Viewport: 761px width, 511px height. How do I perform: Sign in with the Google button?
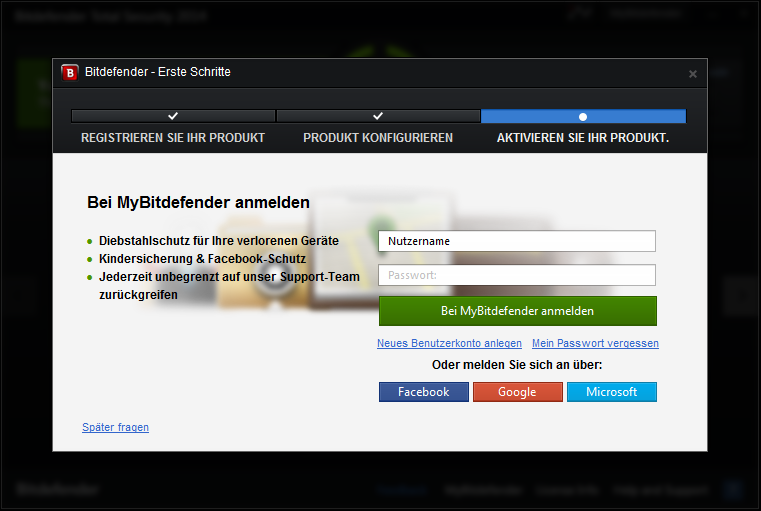click(x=518, y=392)
